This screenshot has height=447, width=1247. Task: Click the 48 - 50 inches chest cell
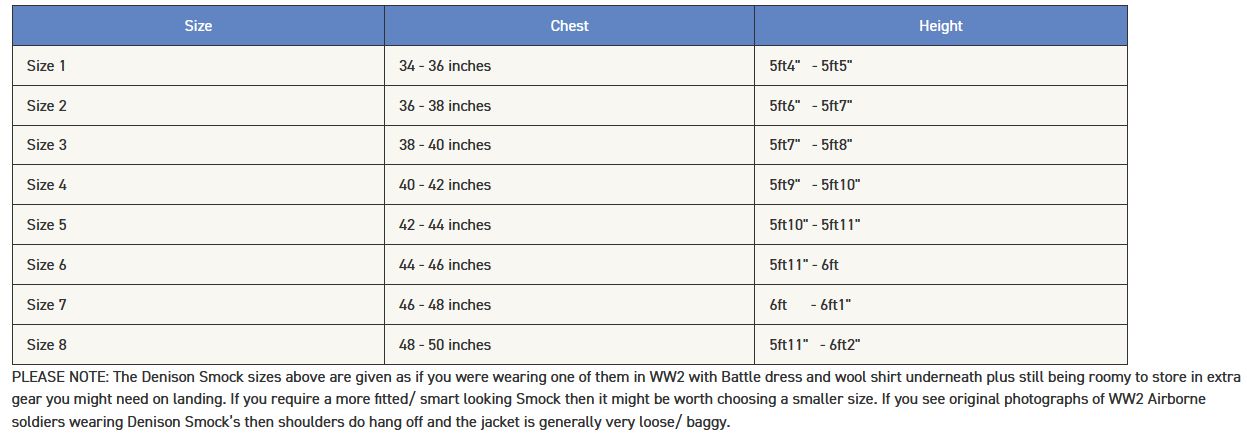click(x=569, y=345)
